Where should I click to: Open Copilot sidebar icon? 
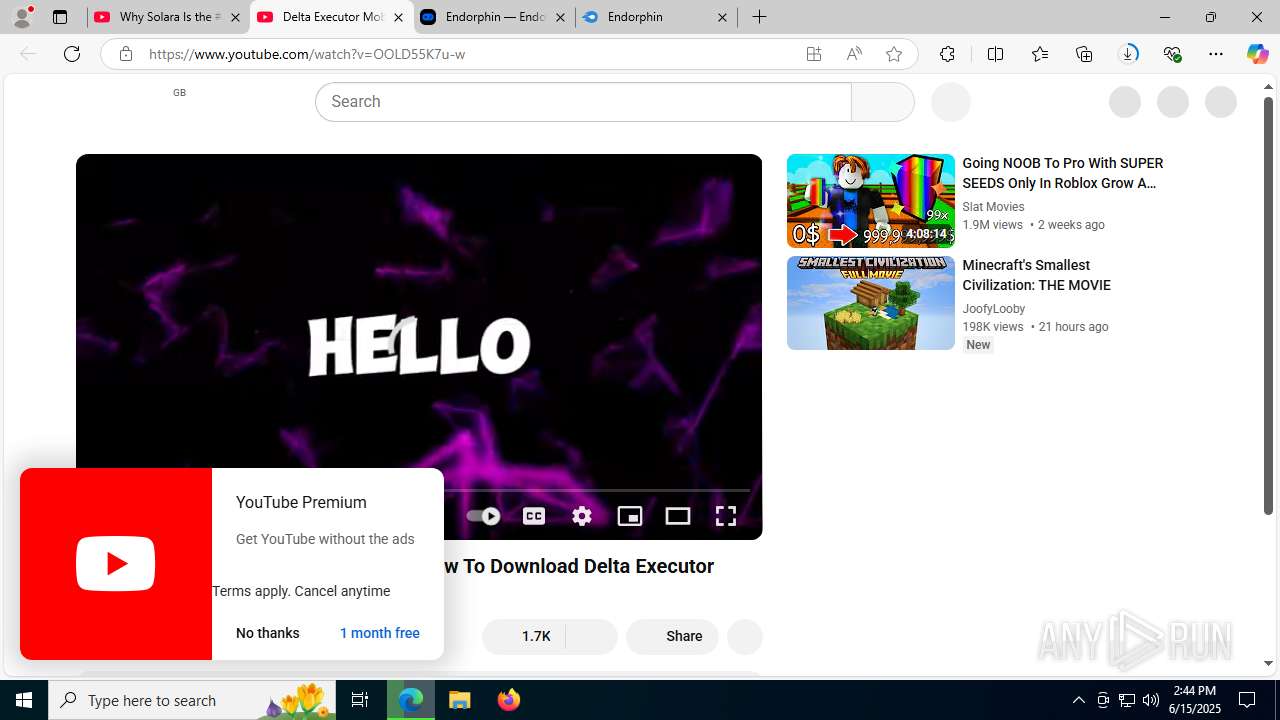pyautogui.click(x=1258, y=54)
